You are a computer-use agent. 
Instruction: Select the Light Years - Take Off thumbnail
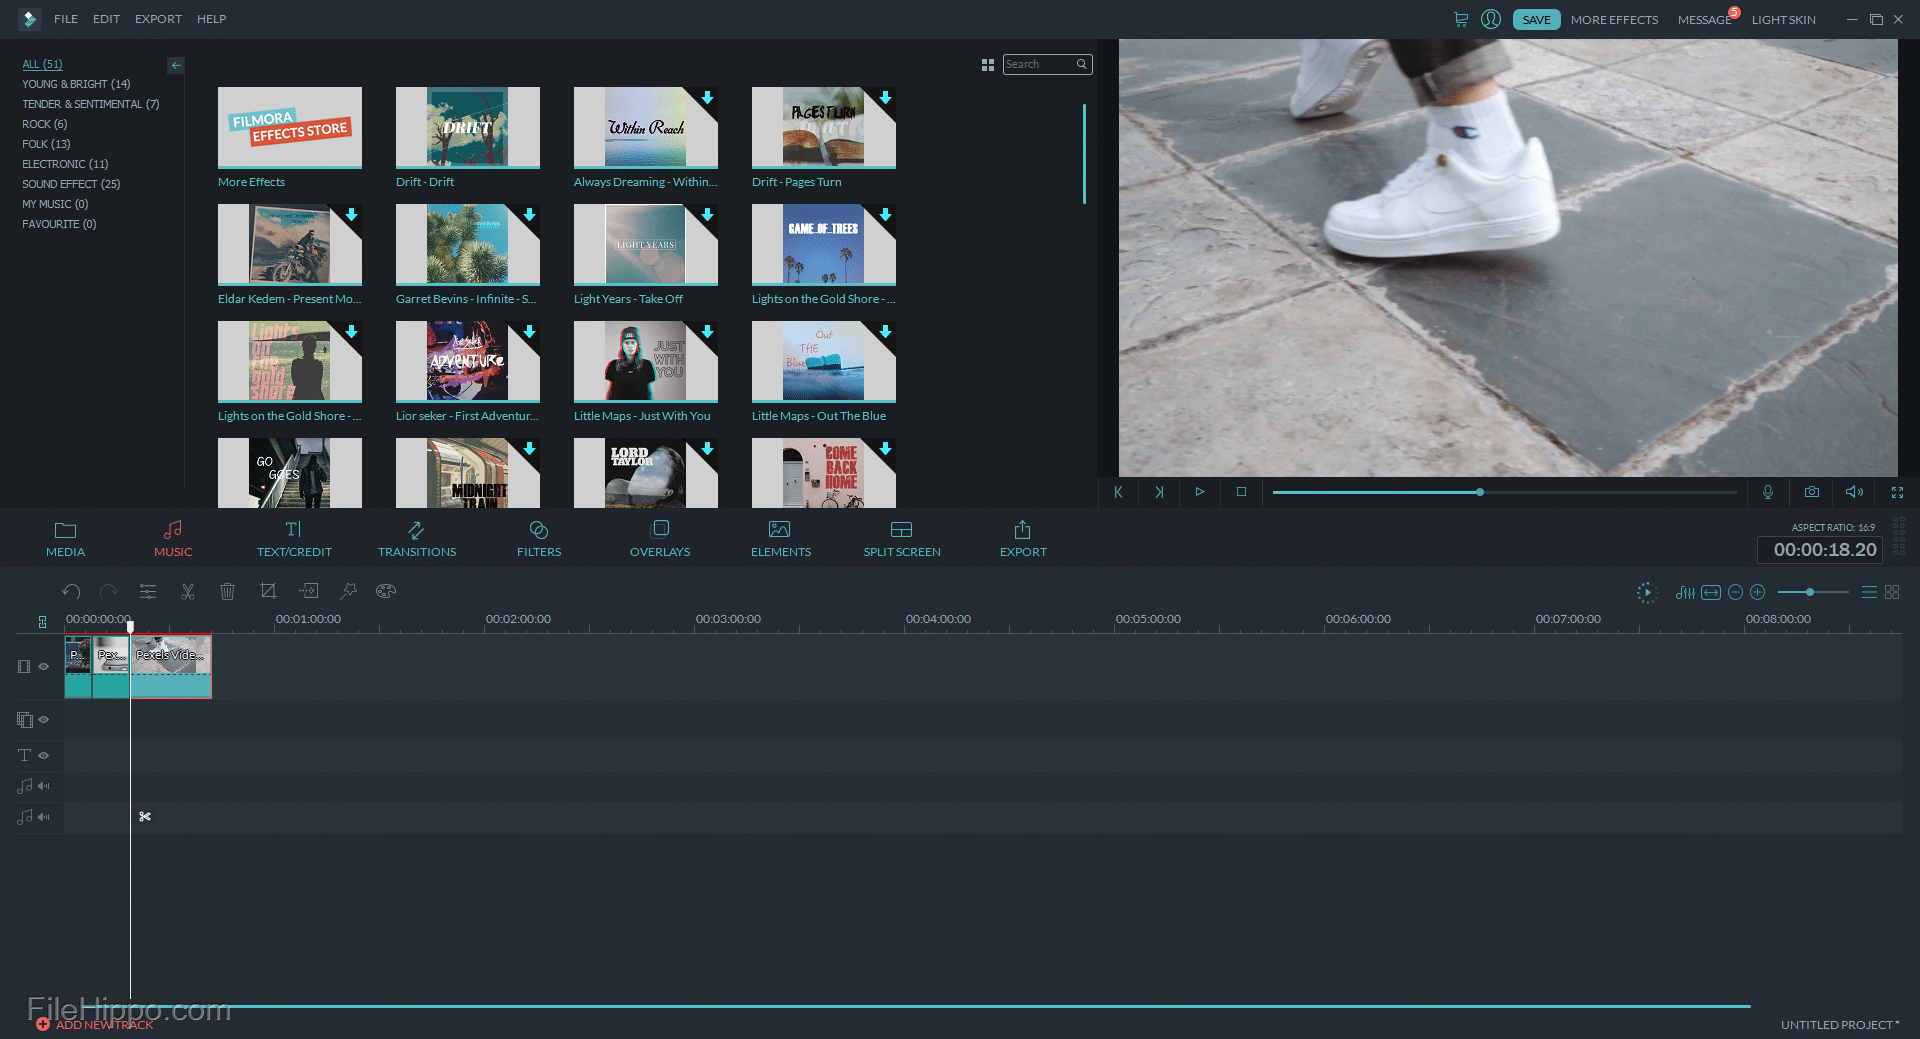pyautogui.click(x=645, y=243)
